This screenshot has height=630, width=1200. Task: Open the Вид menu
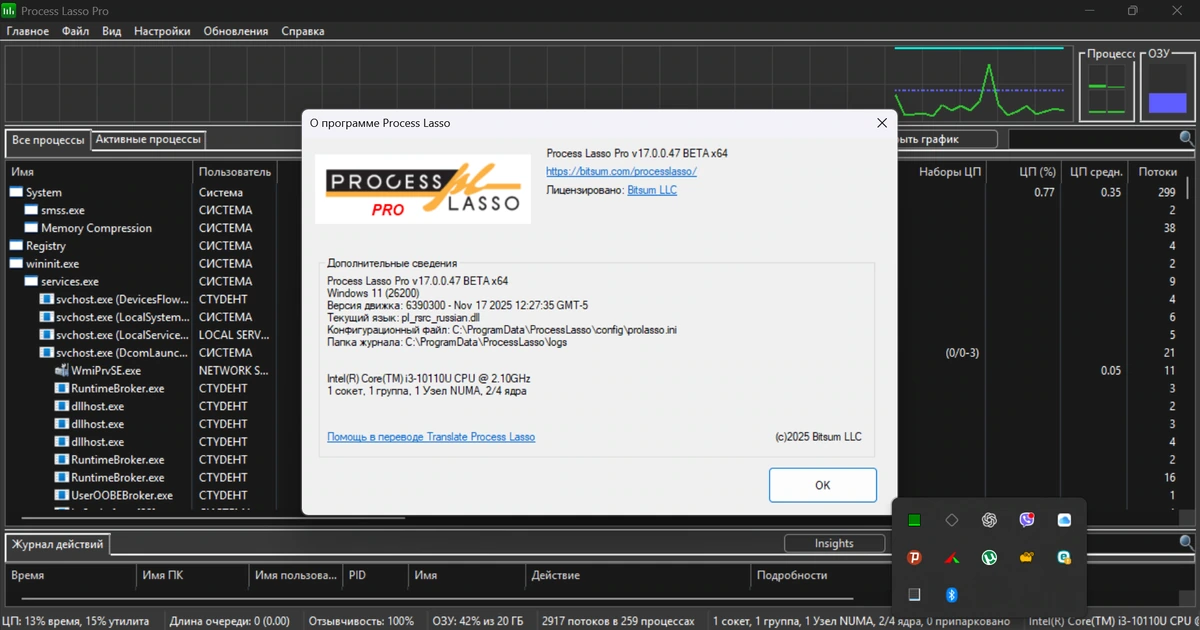coord(112,31)
